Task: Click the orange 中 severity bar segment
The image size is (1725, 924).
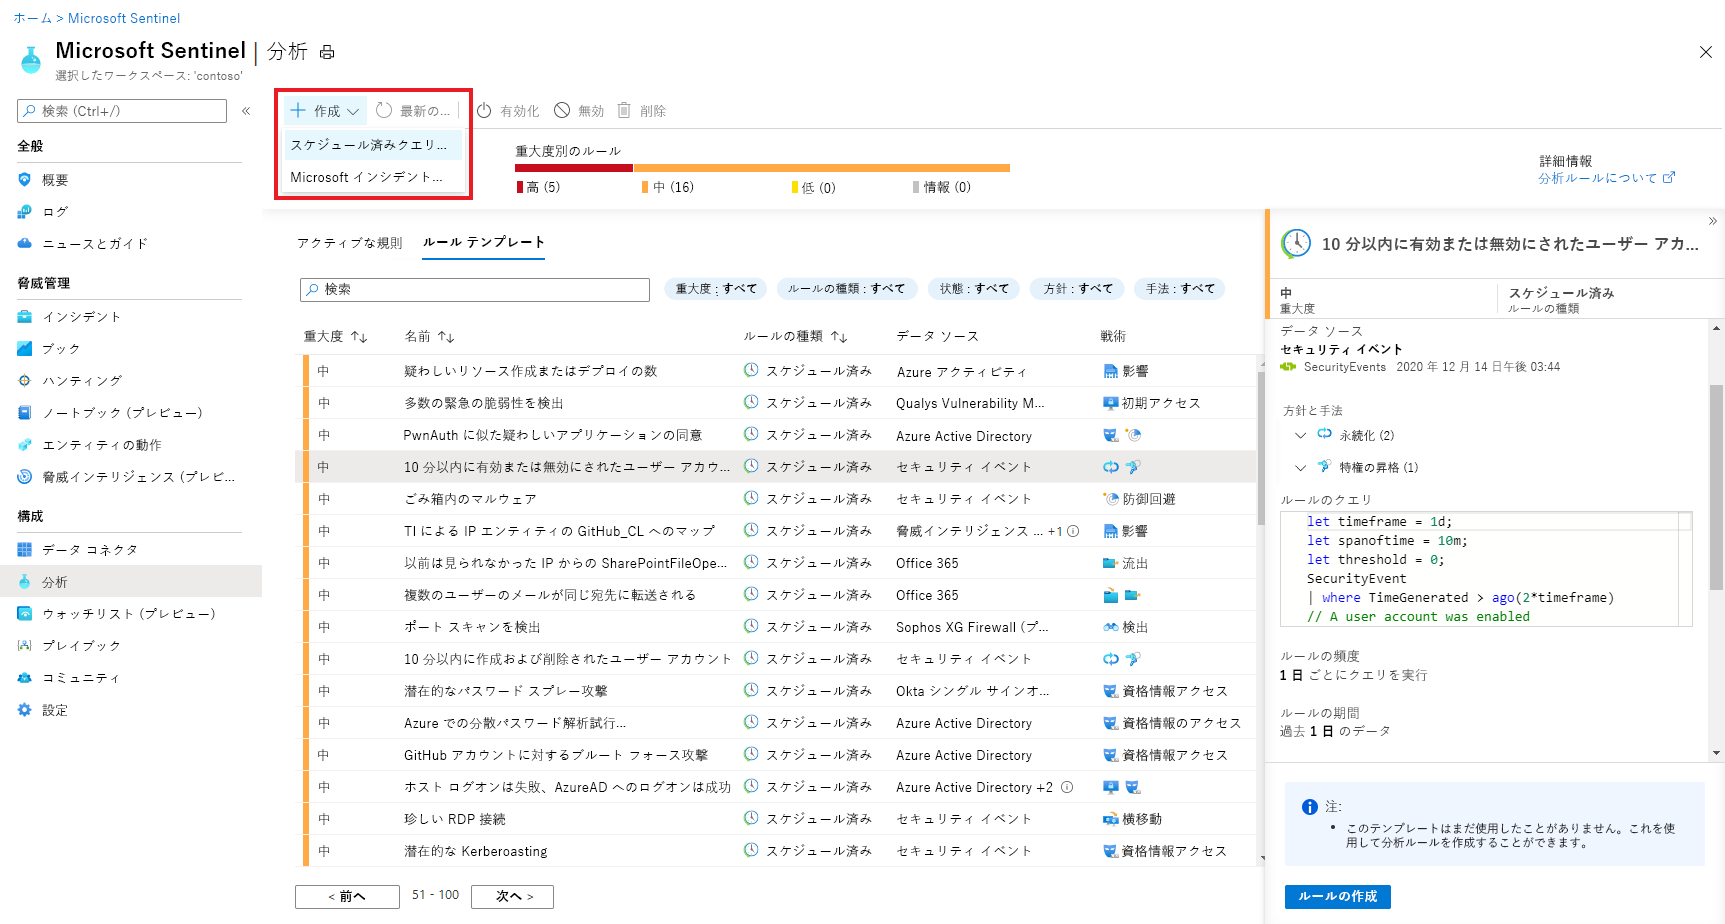Action: click(x=821, y=168)
